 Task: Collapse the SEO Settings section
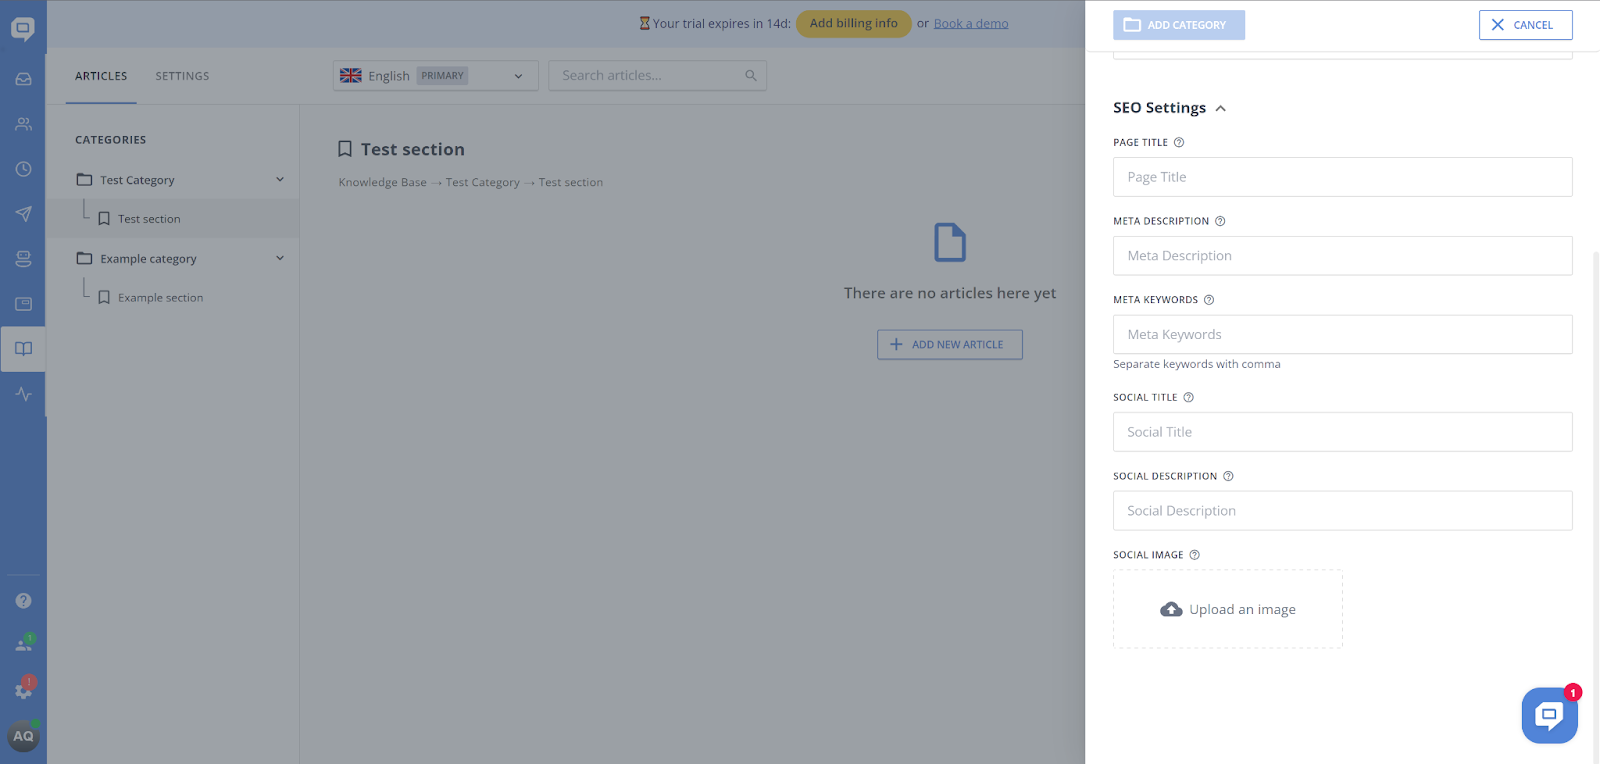click(x=1220, y=108)
